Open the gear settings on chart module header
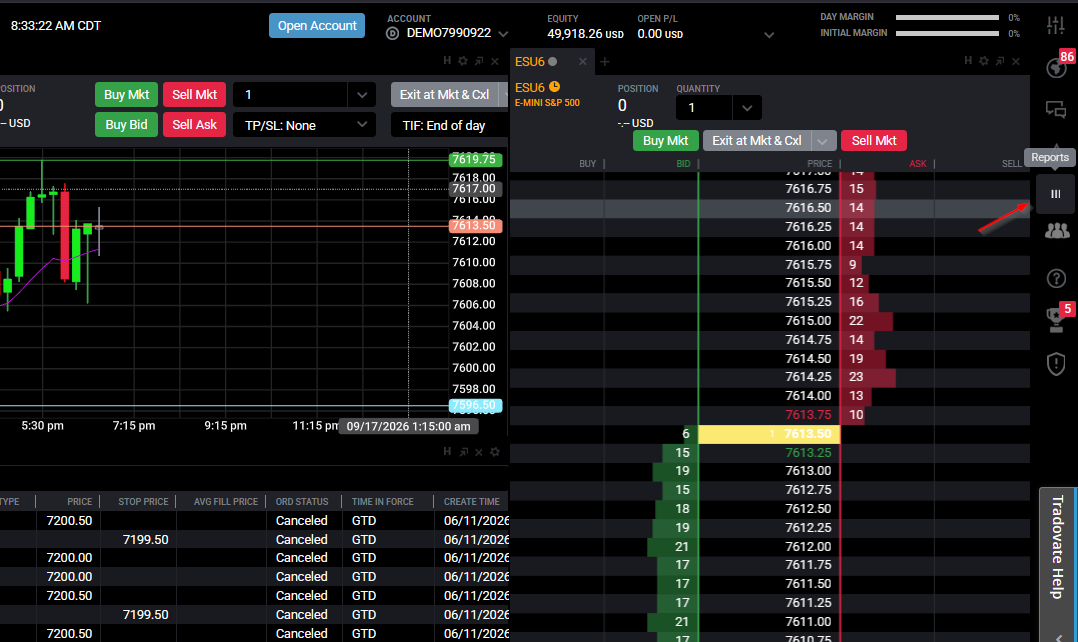This screenshot has width=1078, height=642. pos(463,60)
